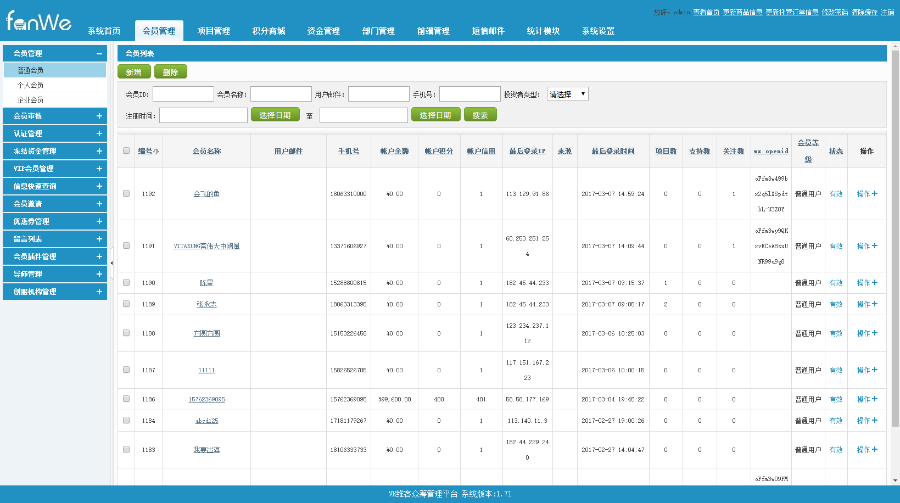This screenshot has width=900, height=503.
Task: Click the plus icon beside 会员审核
Action: [99, 116]
